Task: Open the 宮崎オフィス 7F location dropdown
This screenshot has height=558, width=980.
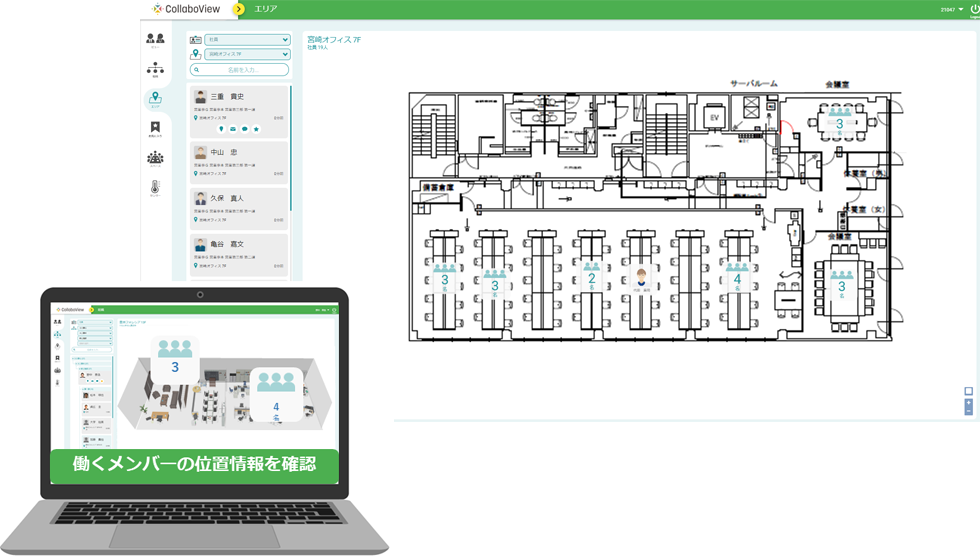Action: tap(246, 54)
